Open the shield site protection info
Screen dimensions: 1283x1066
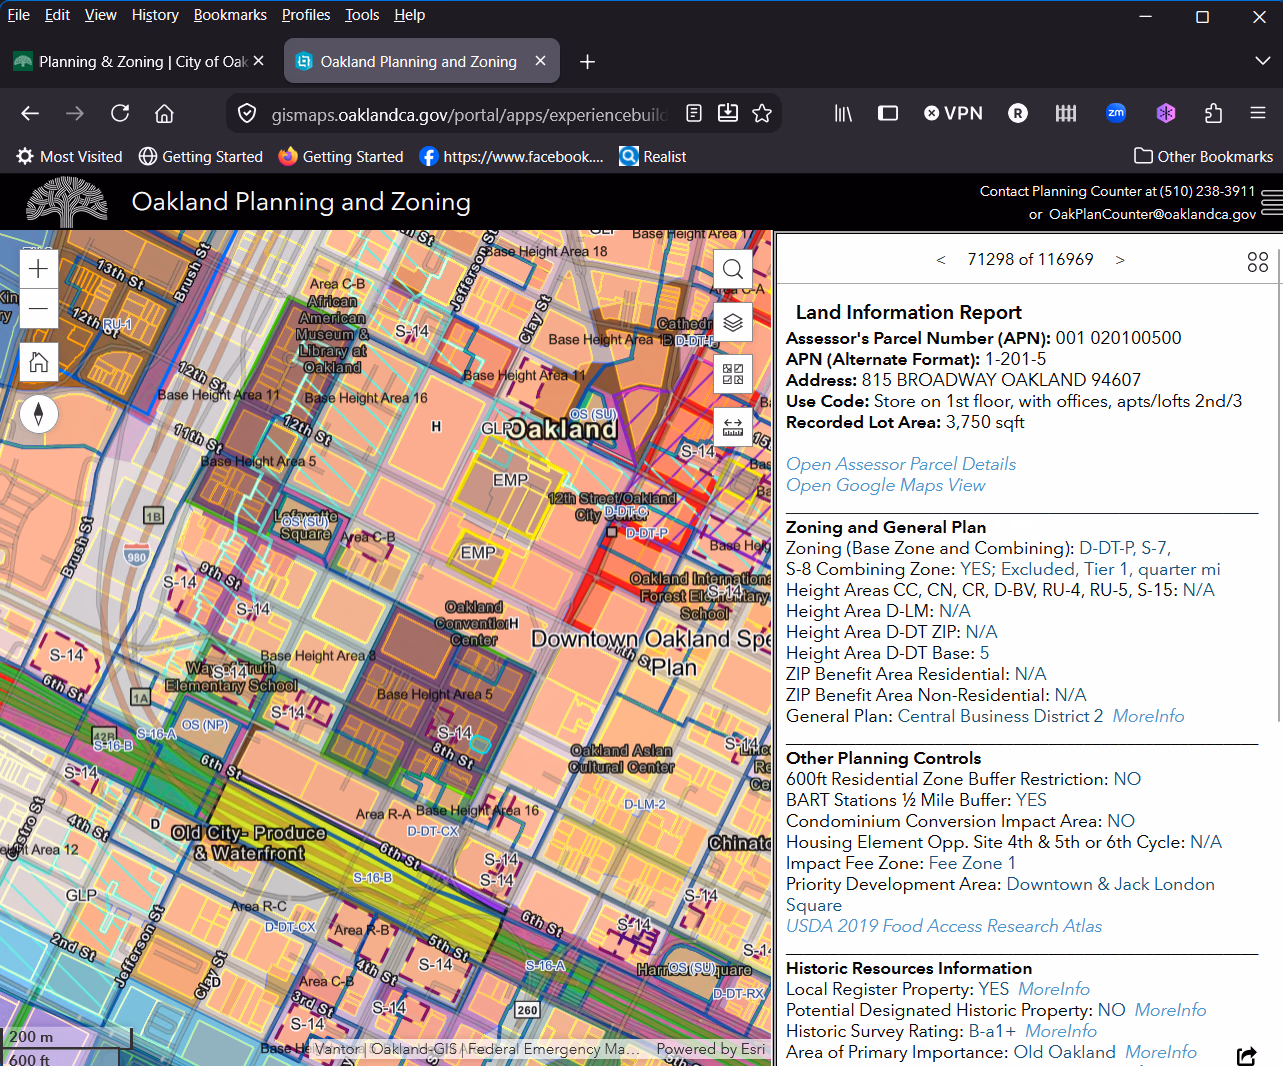pos(247,114)
